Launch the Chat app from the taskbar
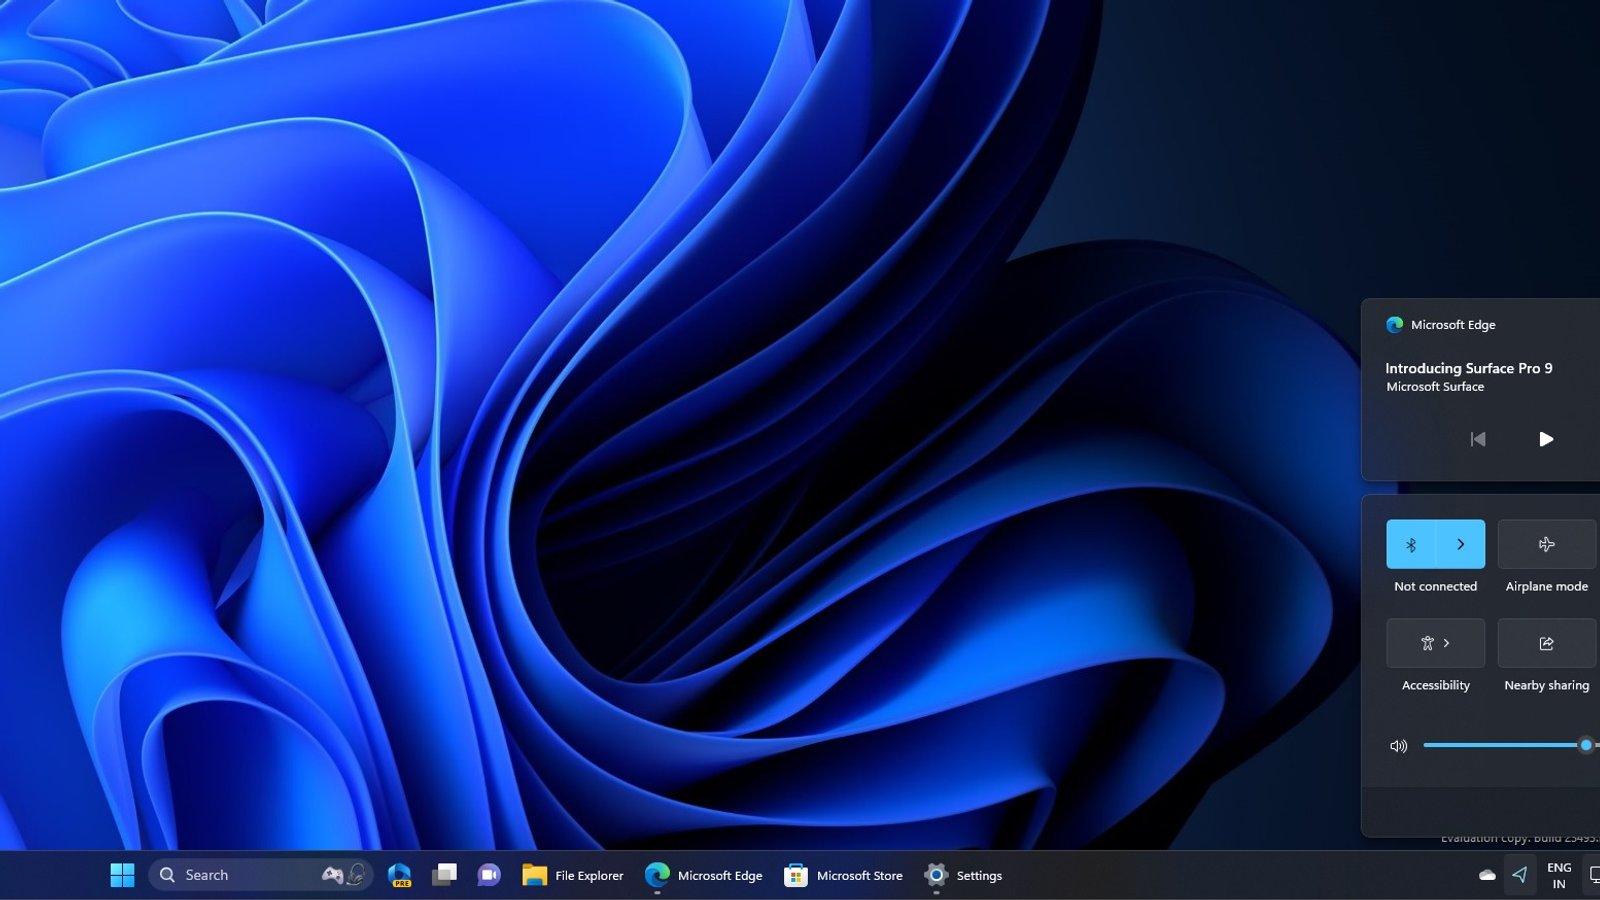This screenshot has height=900, width=1600. click(489, 875)
